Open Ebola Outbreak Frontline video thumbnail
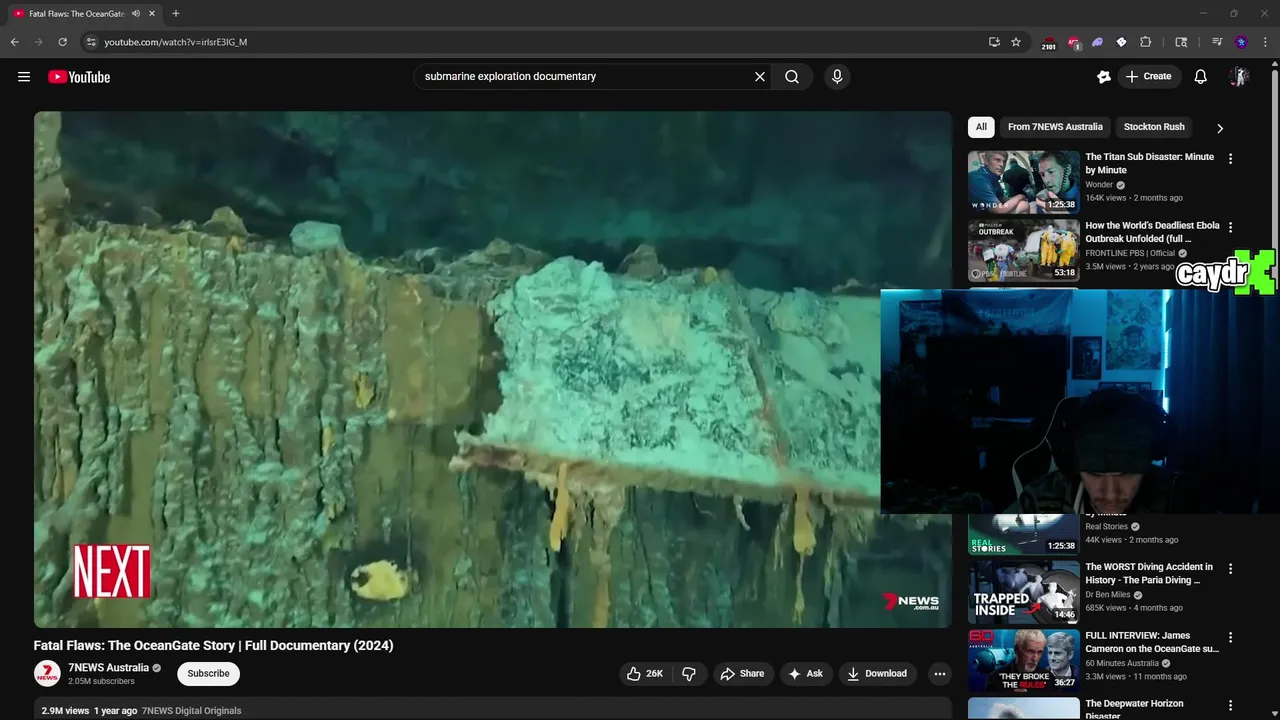1280x720 pixels. click(1023, 251)
